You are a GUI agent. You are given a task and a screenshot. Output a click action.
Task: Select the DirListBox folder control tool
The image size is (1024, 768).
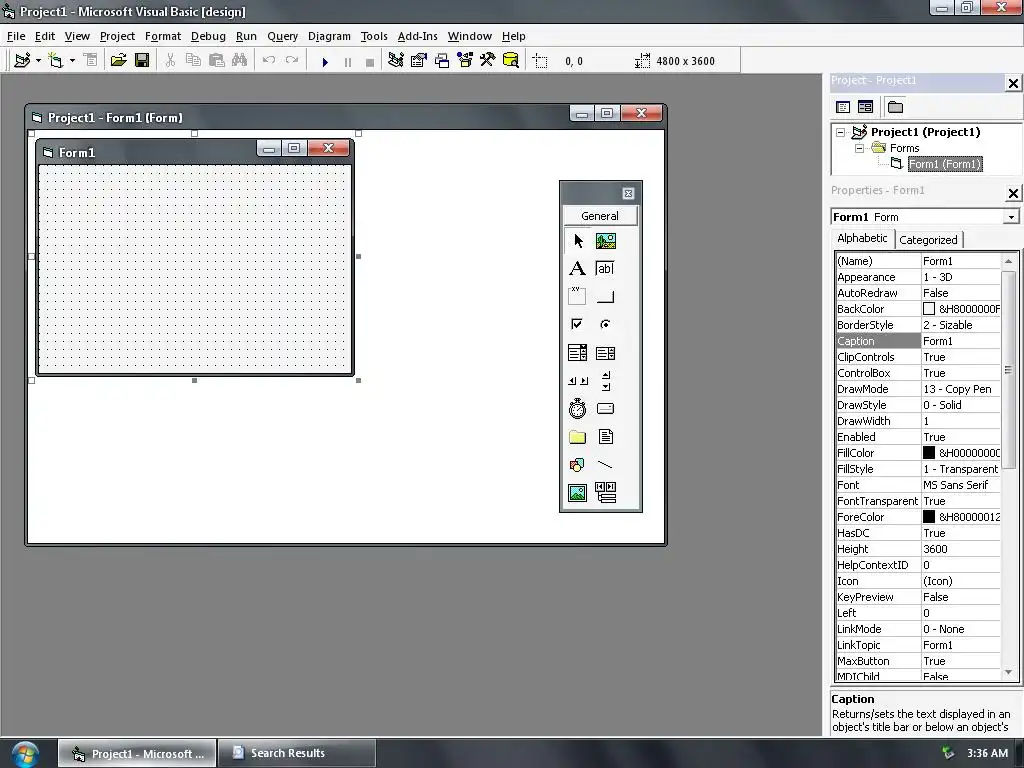point(577,437)
